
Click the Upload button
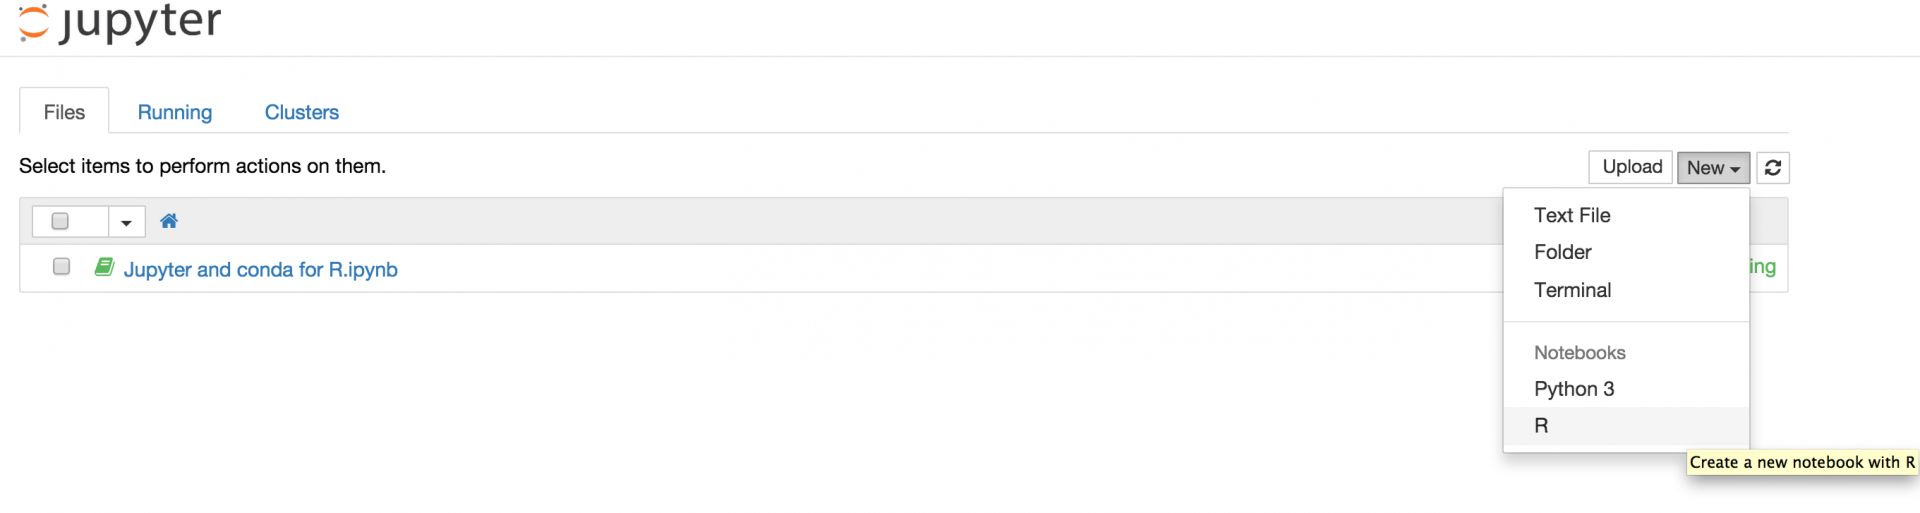1631,167
